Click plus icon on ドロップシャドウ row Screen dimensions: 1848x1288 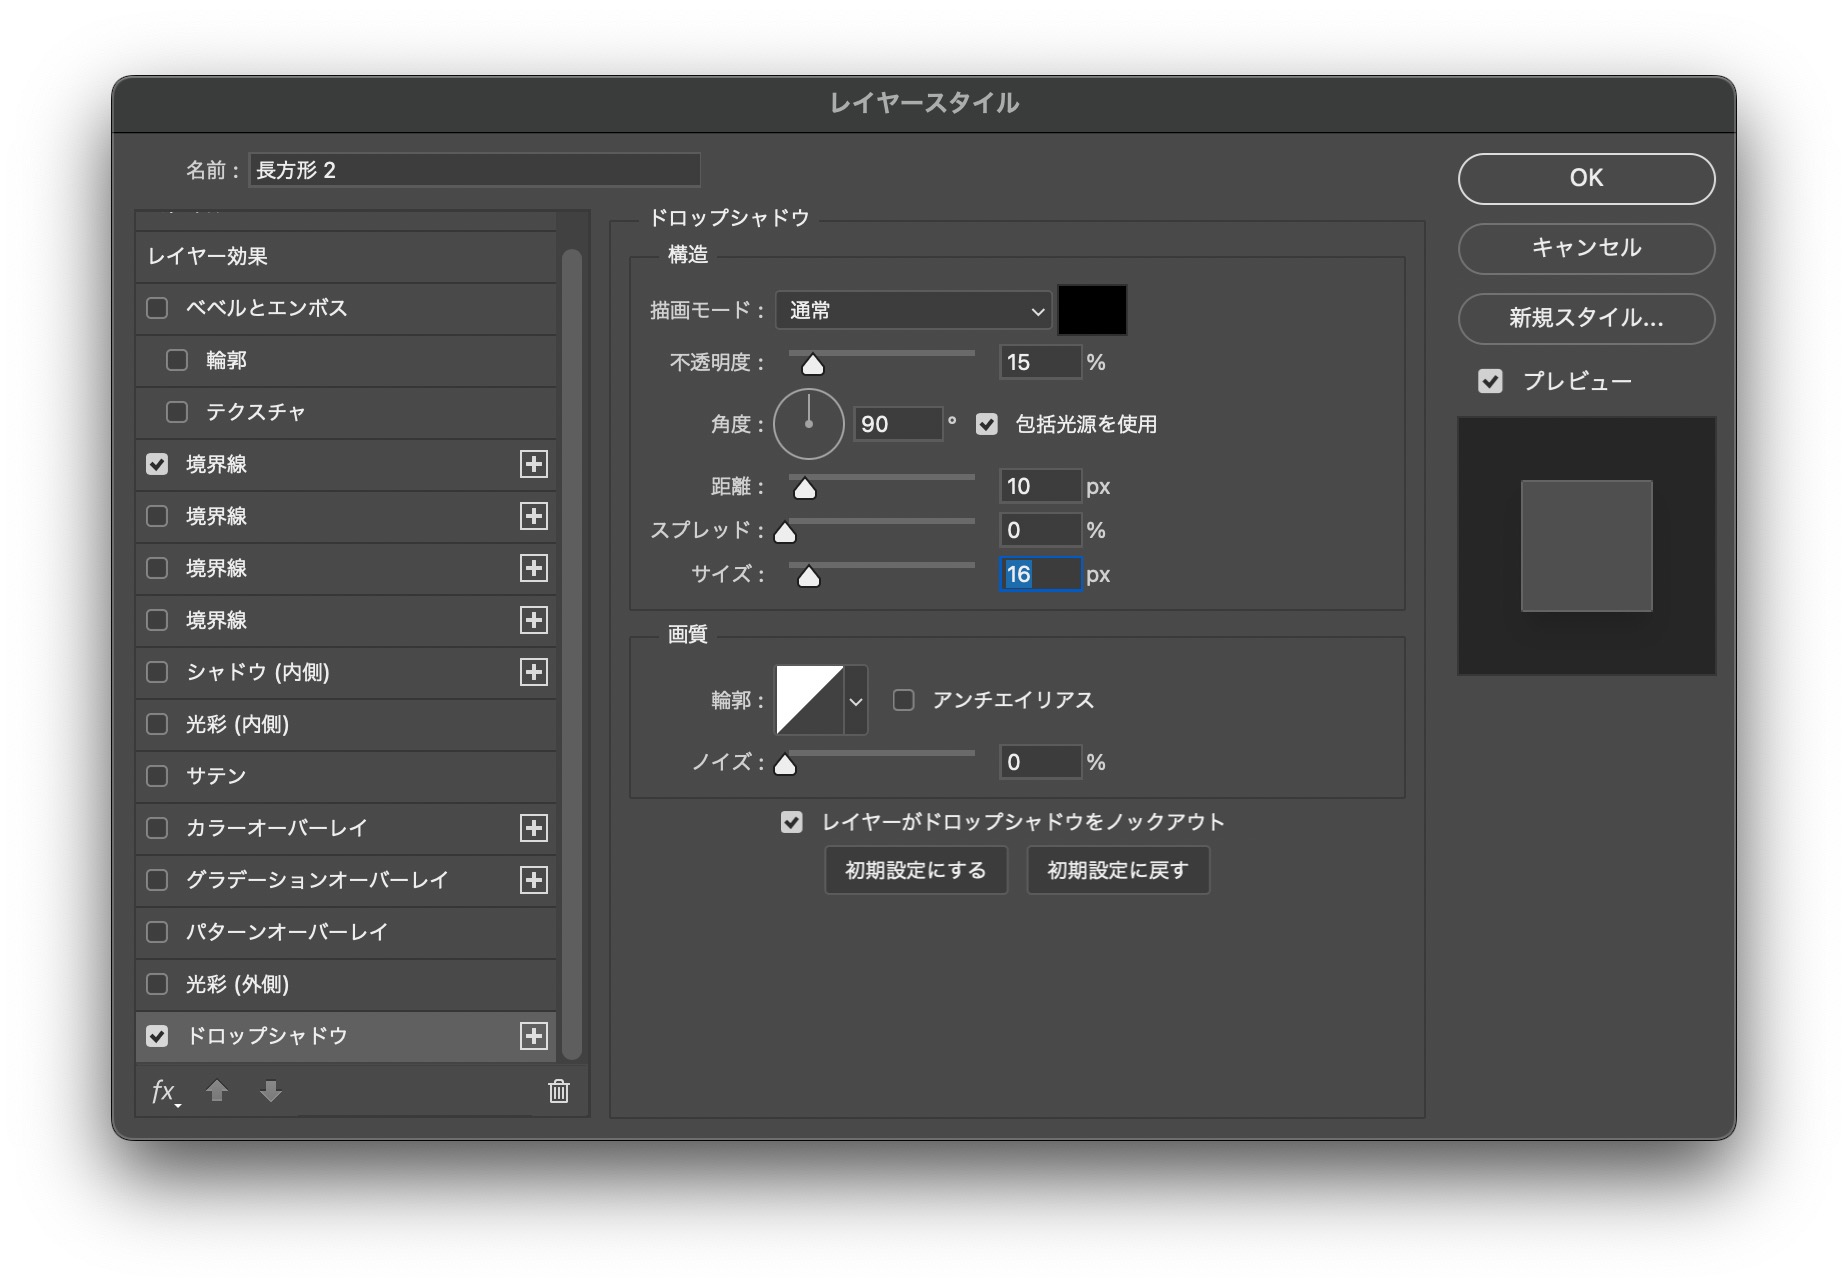point(534,1036)
